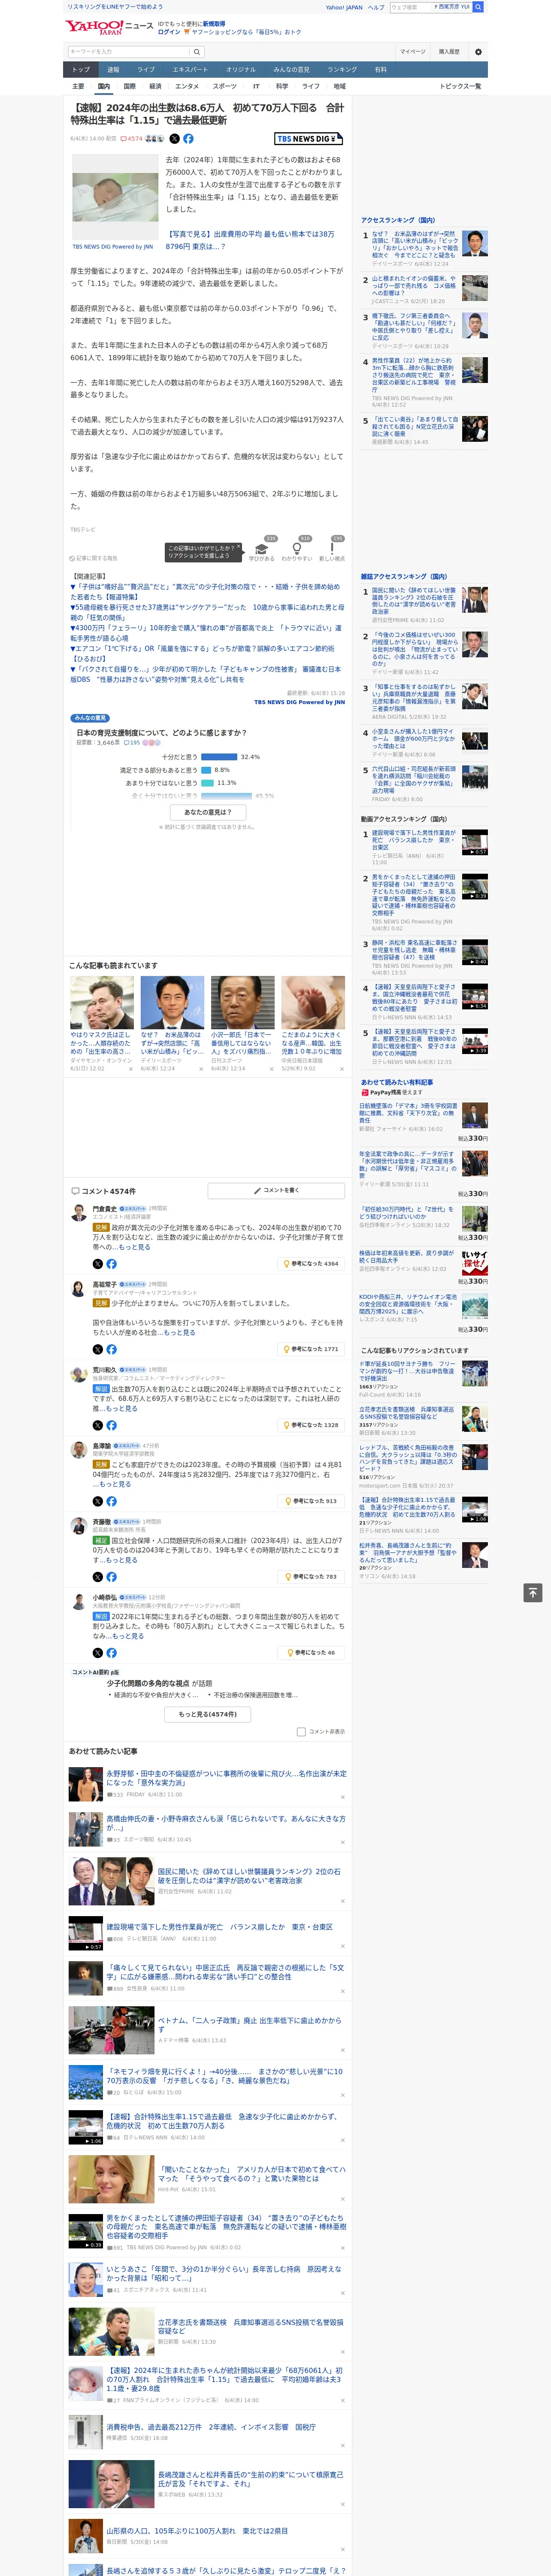Open トピックス一覧 link

click(460, 87)
